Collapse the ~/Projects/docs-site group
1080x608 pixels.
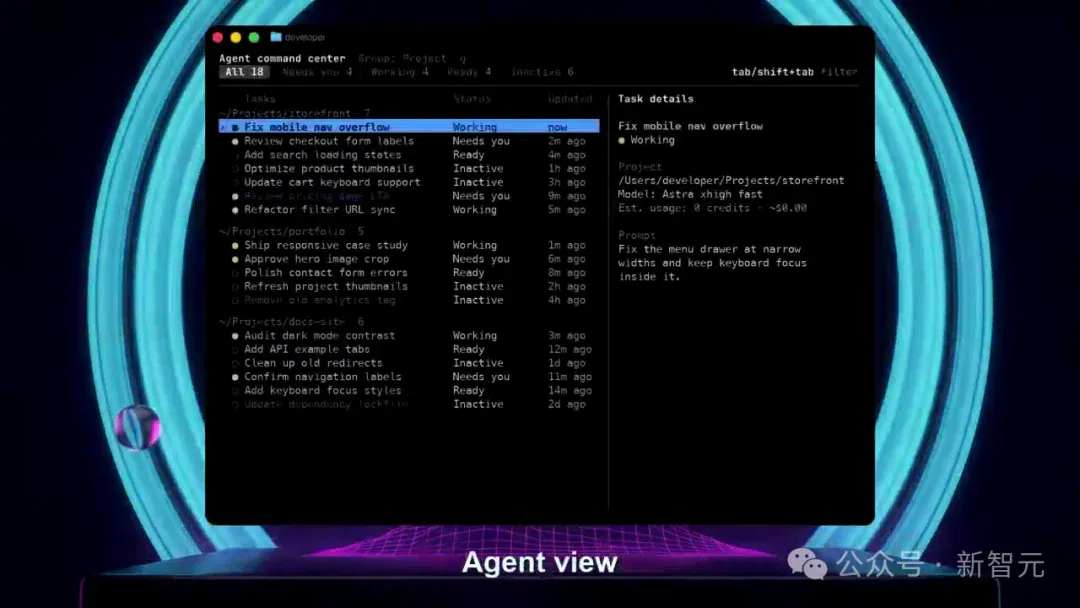coord(291,322)
